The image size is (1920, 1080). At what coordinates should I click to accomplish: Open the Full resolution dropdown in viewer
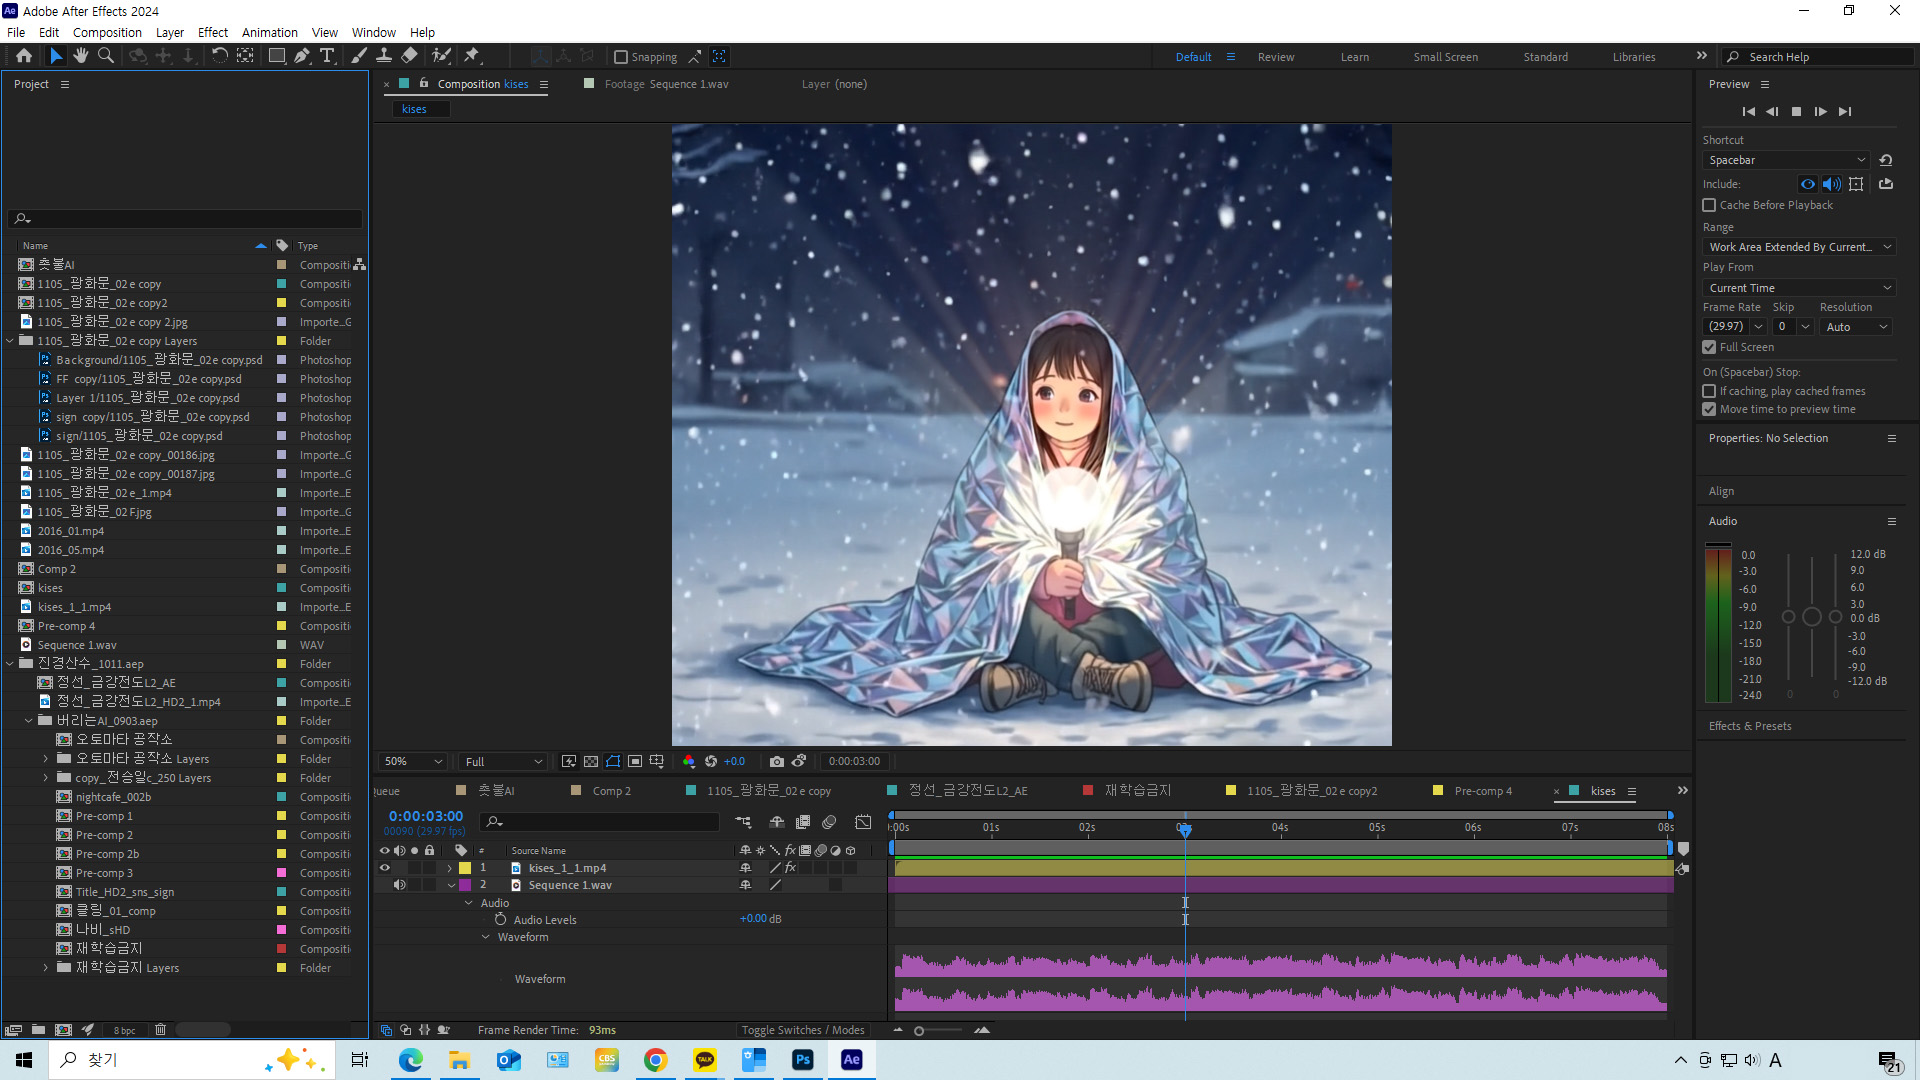pos(503,761)
